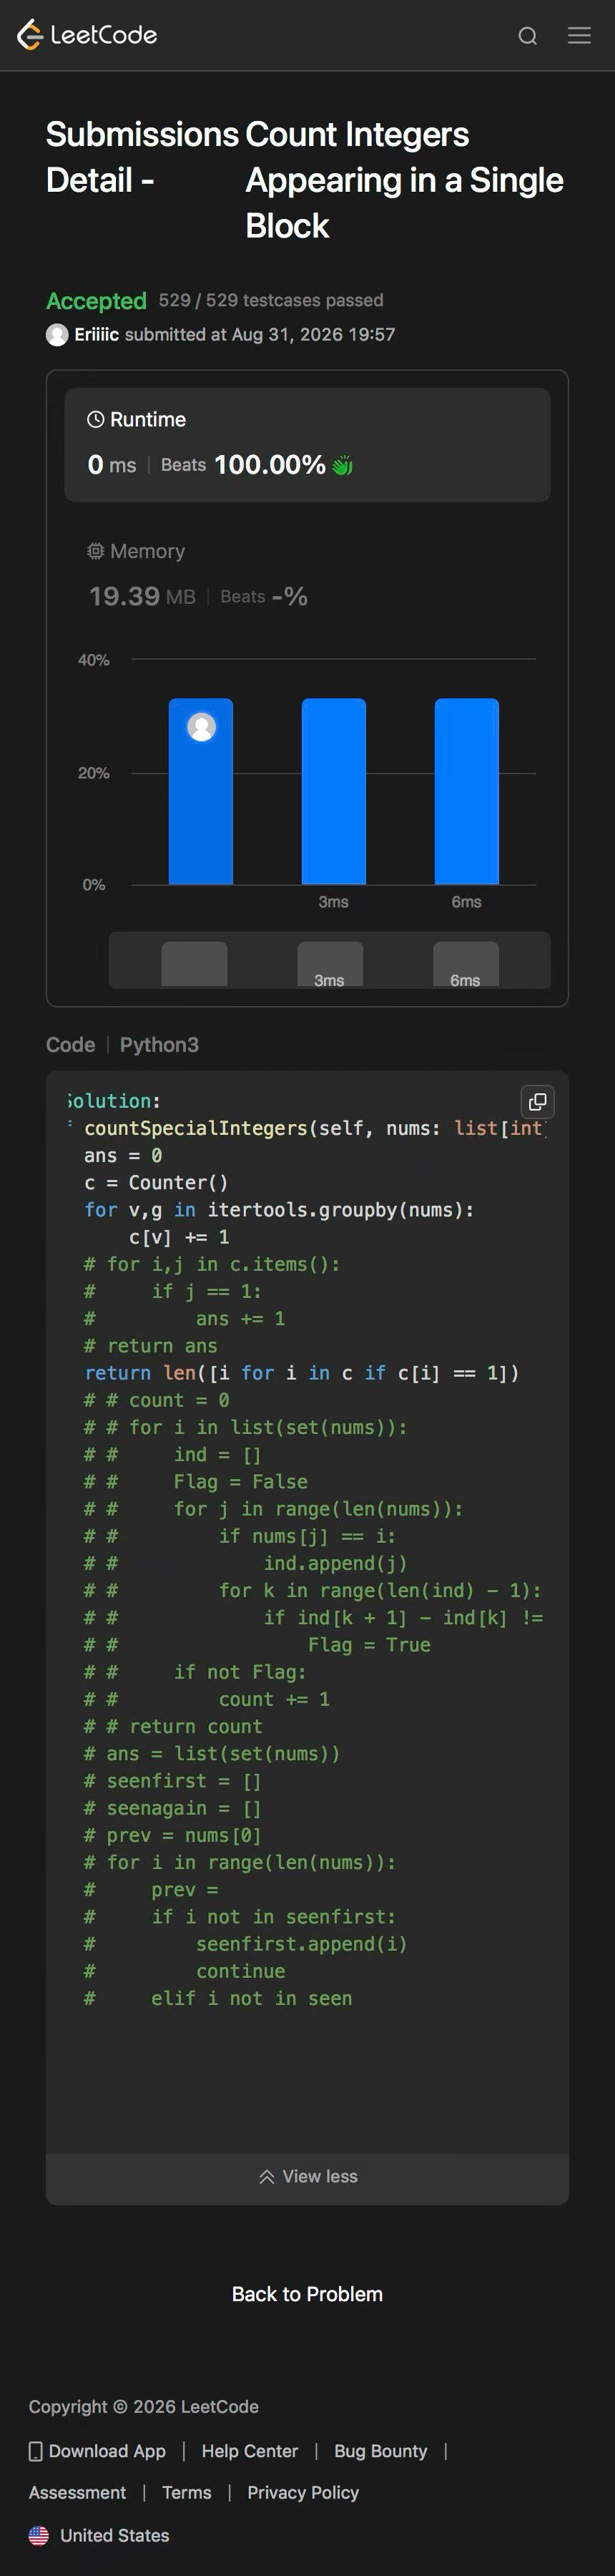Viewport: 615px width, 2576px height.
Task: Select the Runtime panel
Action: point(307,444)
